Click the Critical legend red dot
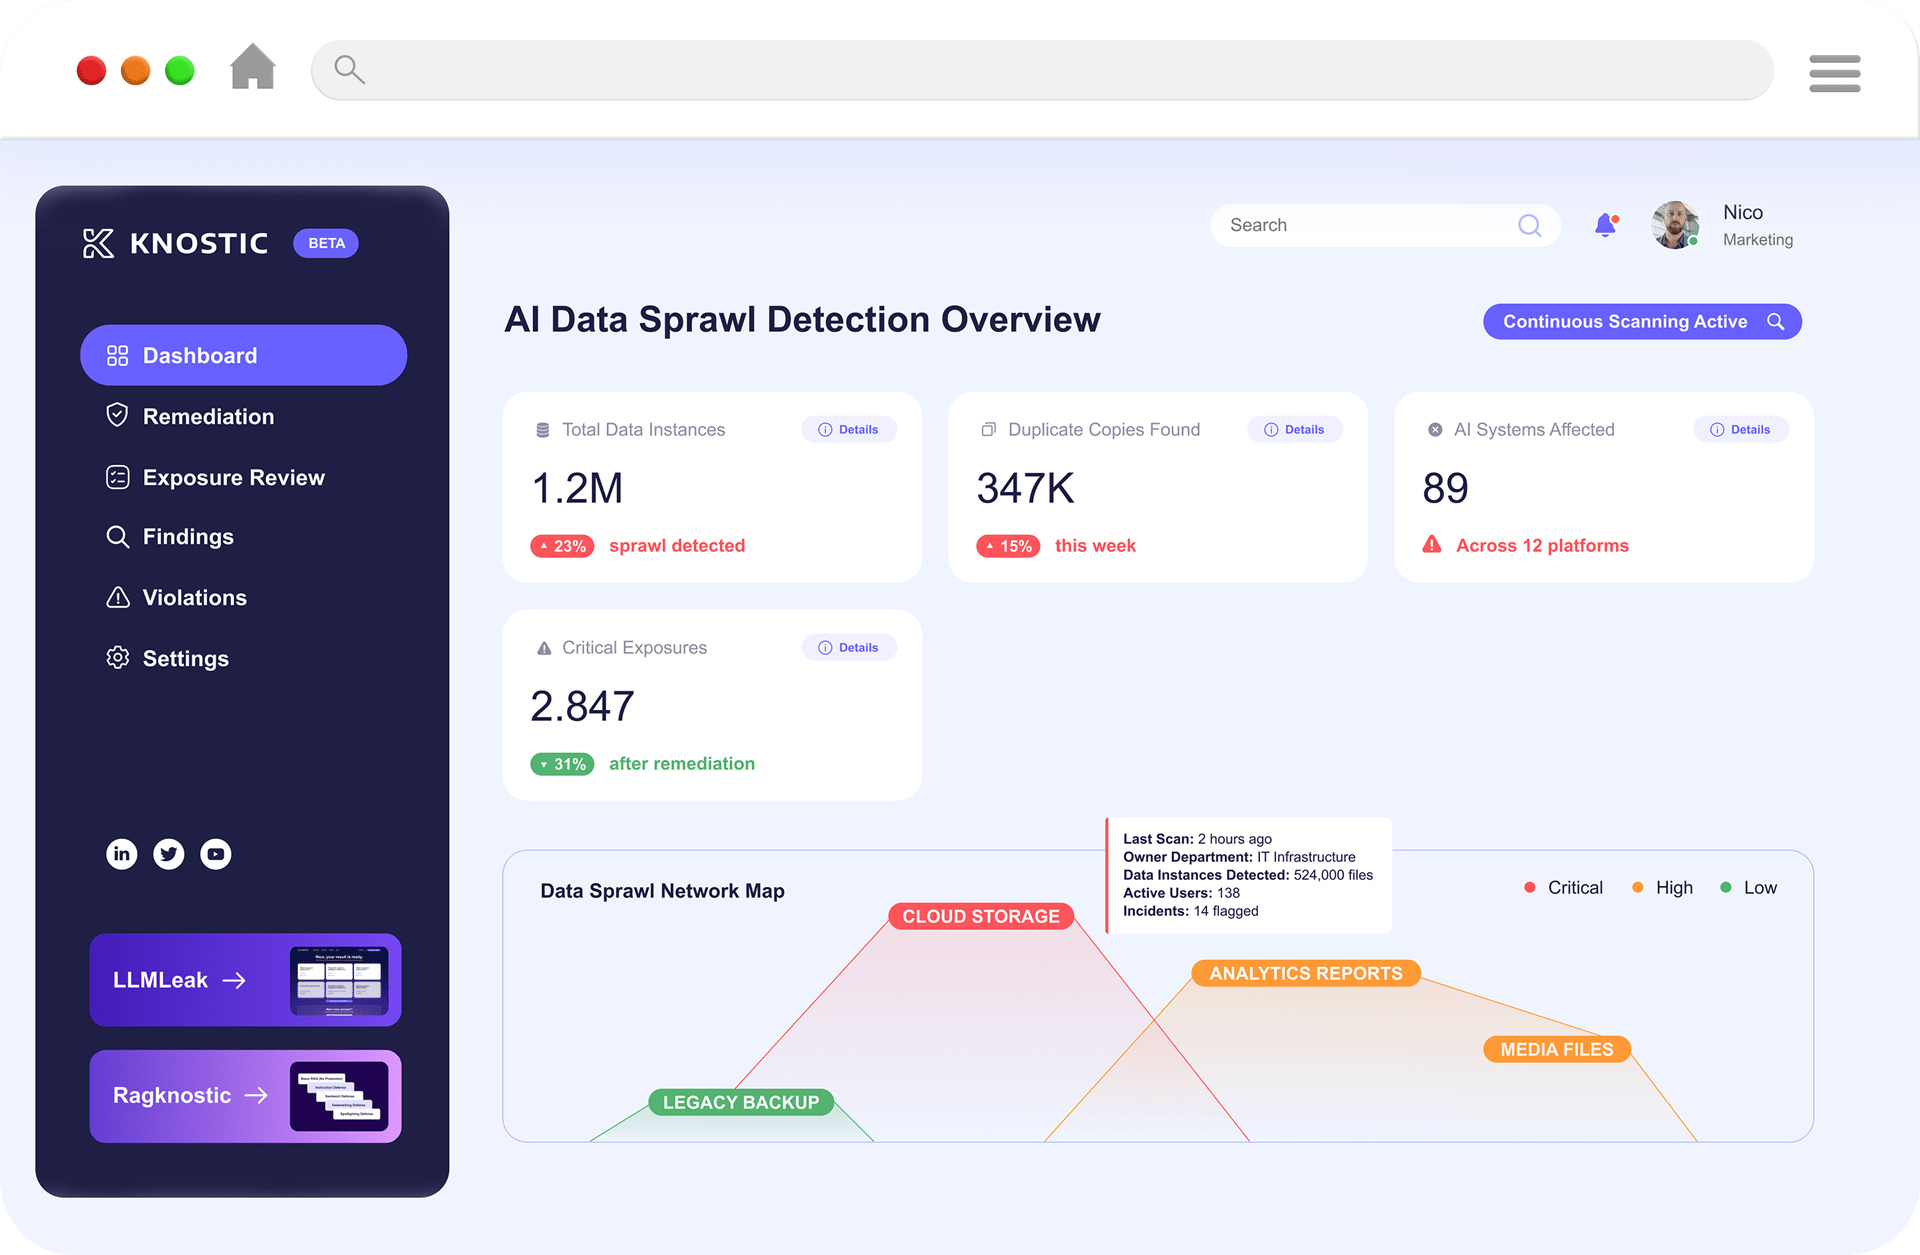Screen dimensions: 1920x1255 pyautogui.click(x=1529, y=888)
